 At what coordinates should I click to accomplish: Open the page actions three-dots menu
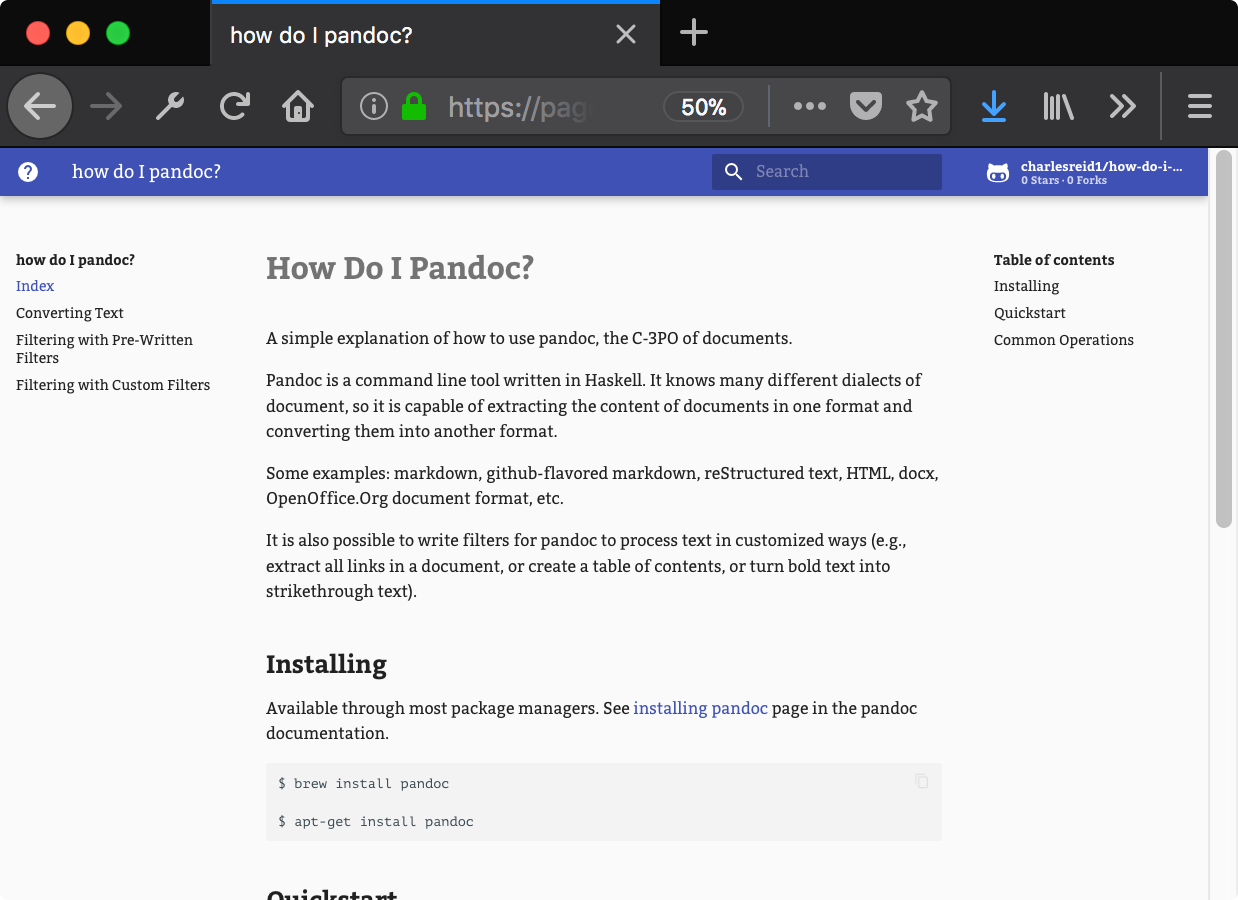810,106
